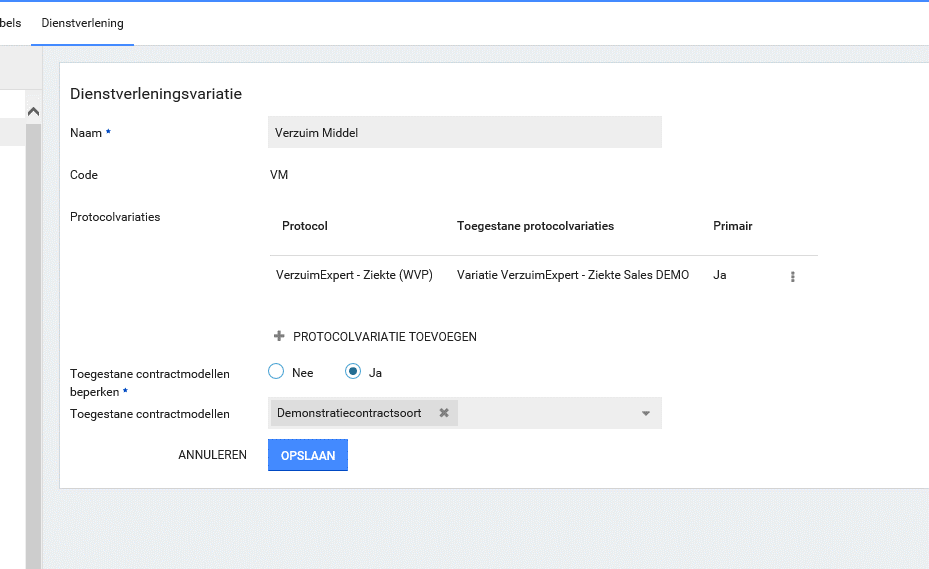Switch to the Dienstverlening tab
Screen dimensions: 929x569
(82, 23)
